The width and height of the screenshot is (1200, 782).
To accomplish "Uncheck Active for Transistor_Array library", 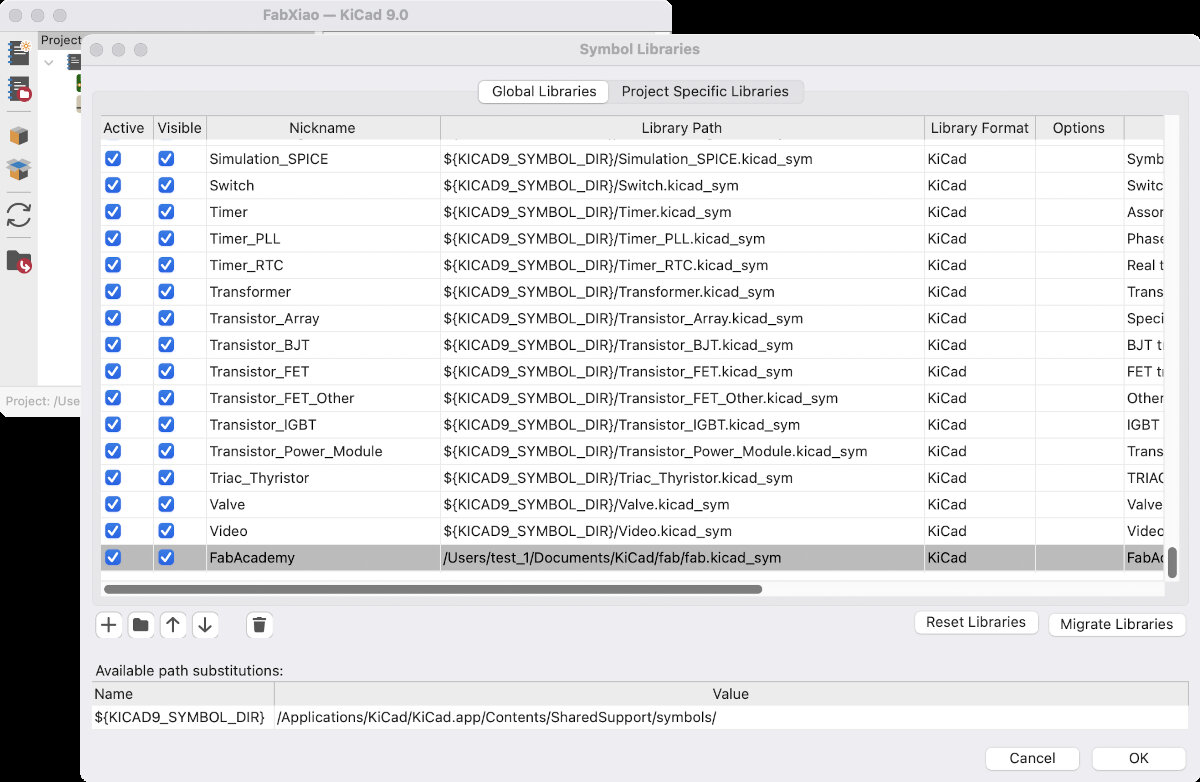I will click(x=113, y=318).
